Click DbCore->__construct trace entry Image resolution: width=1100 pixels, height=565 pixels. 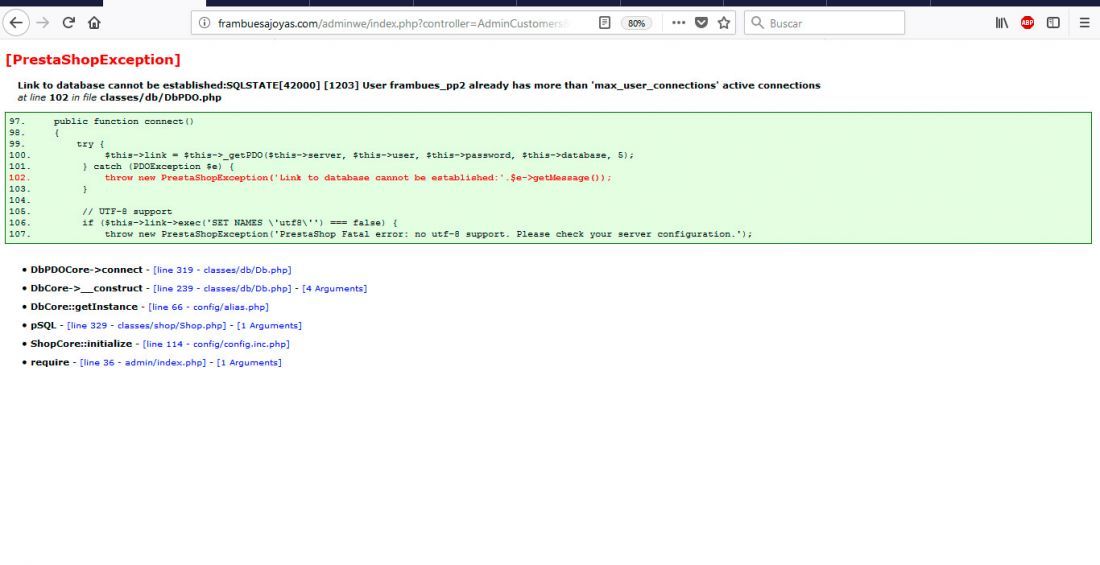click(86, 288)
